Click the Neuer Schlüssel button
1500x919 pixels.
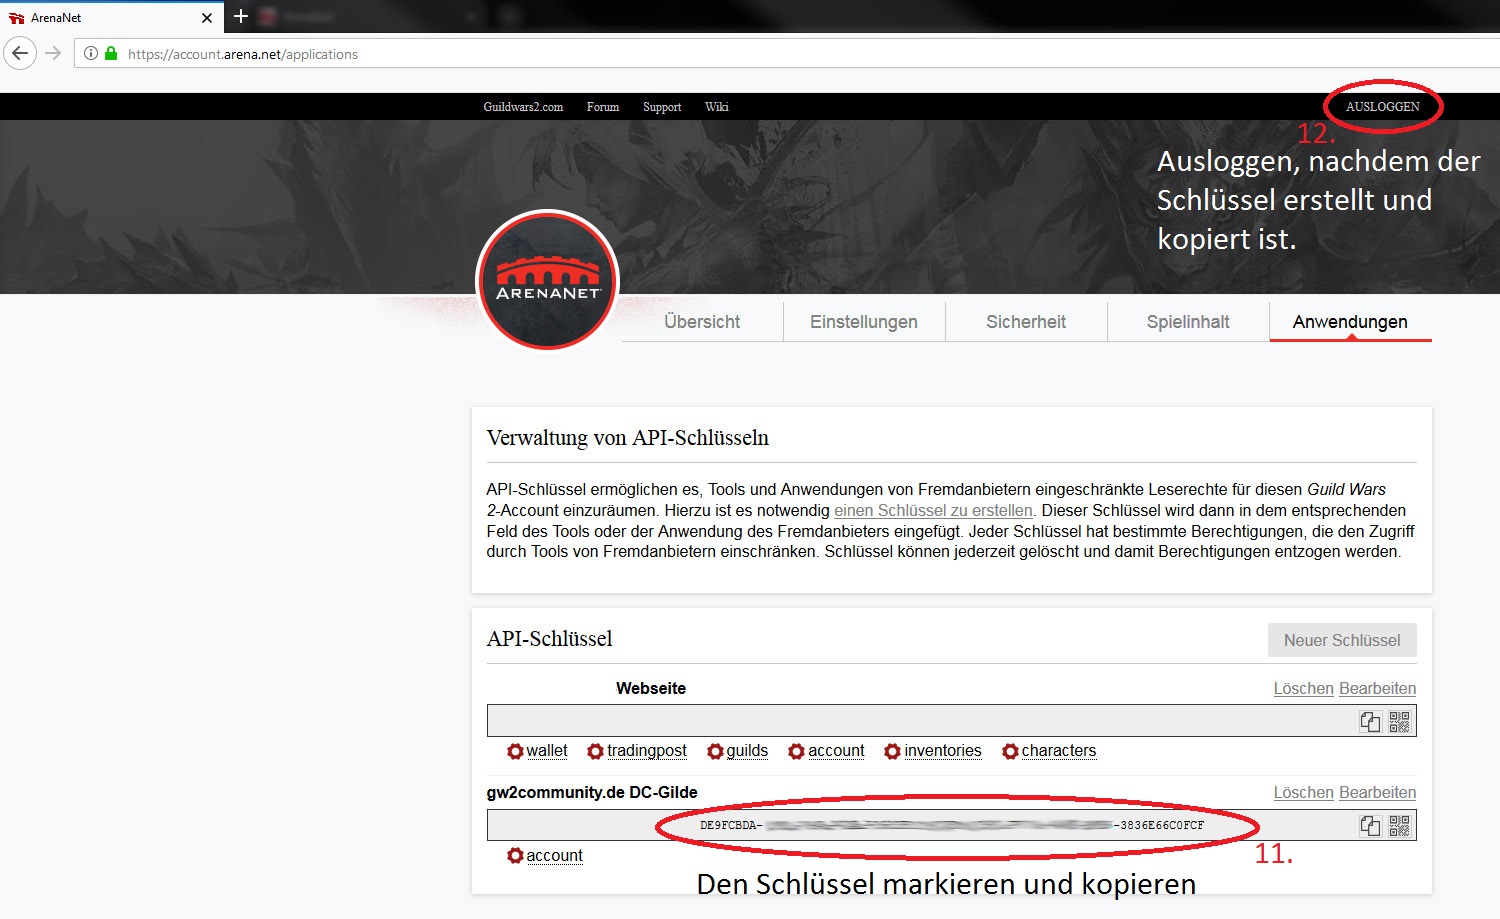(1342, 640)
